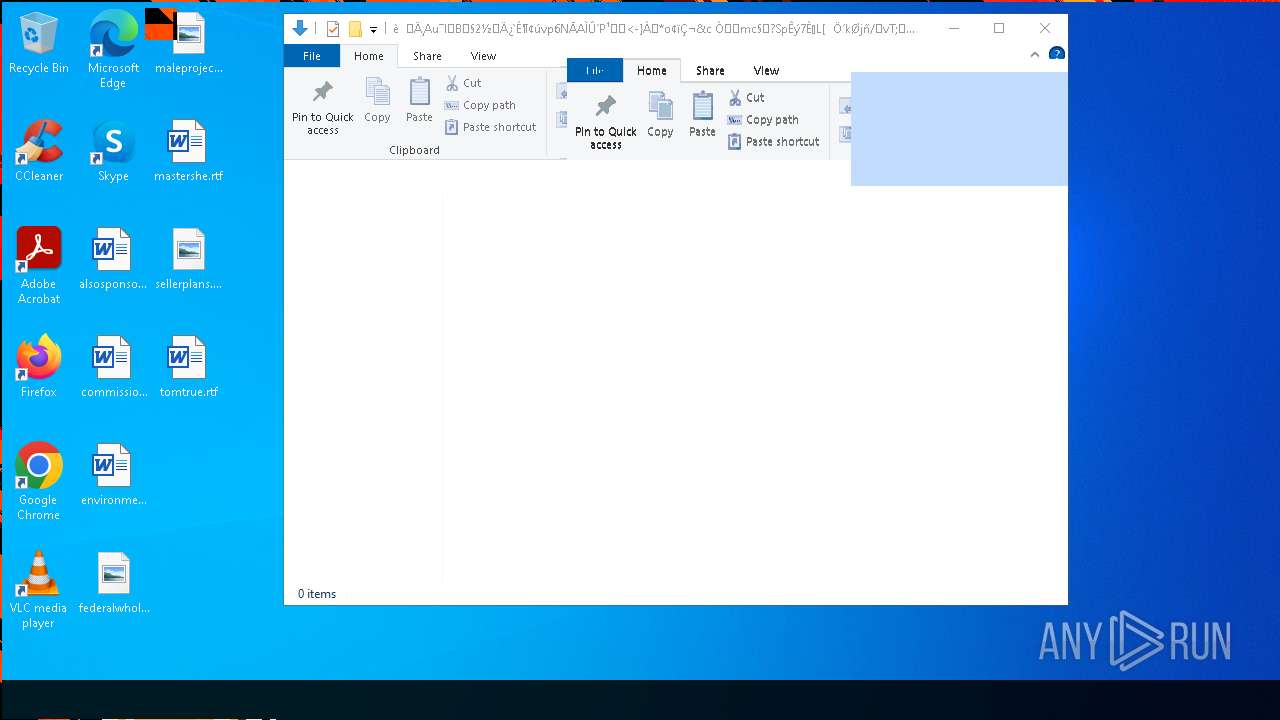Select the federalwhol... image file

[x=113, y=583]
